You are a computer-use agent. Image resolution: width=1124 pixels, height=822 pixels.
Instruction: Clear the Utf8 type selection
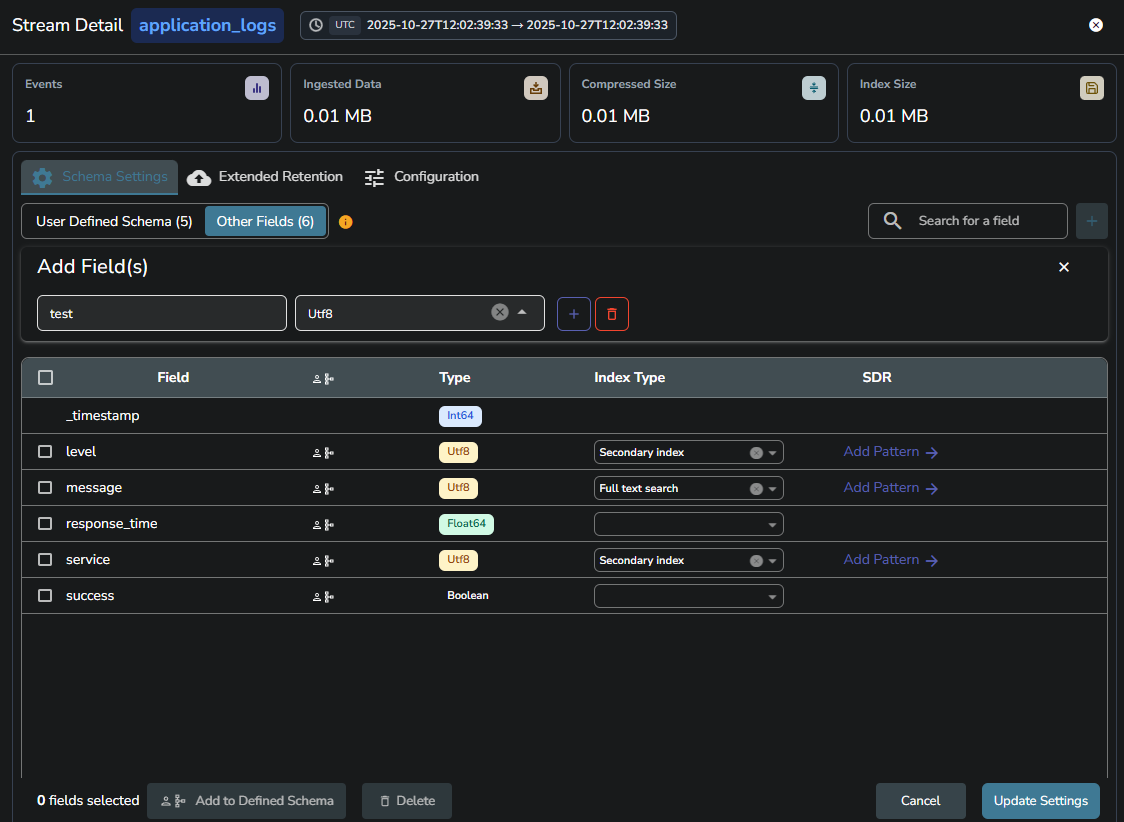pos(500,312)
